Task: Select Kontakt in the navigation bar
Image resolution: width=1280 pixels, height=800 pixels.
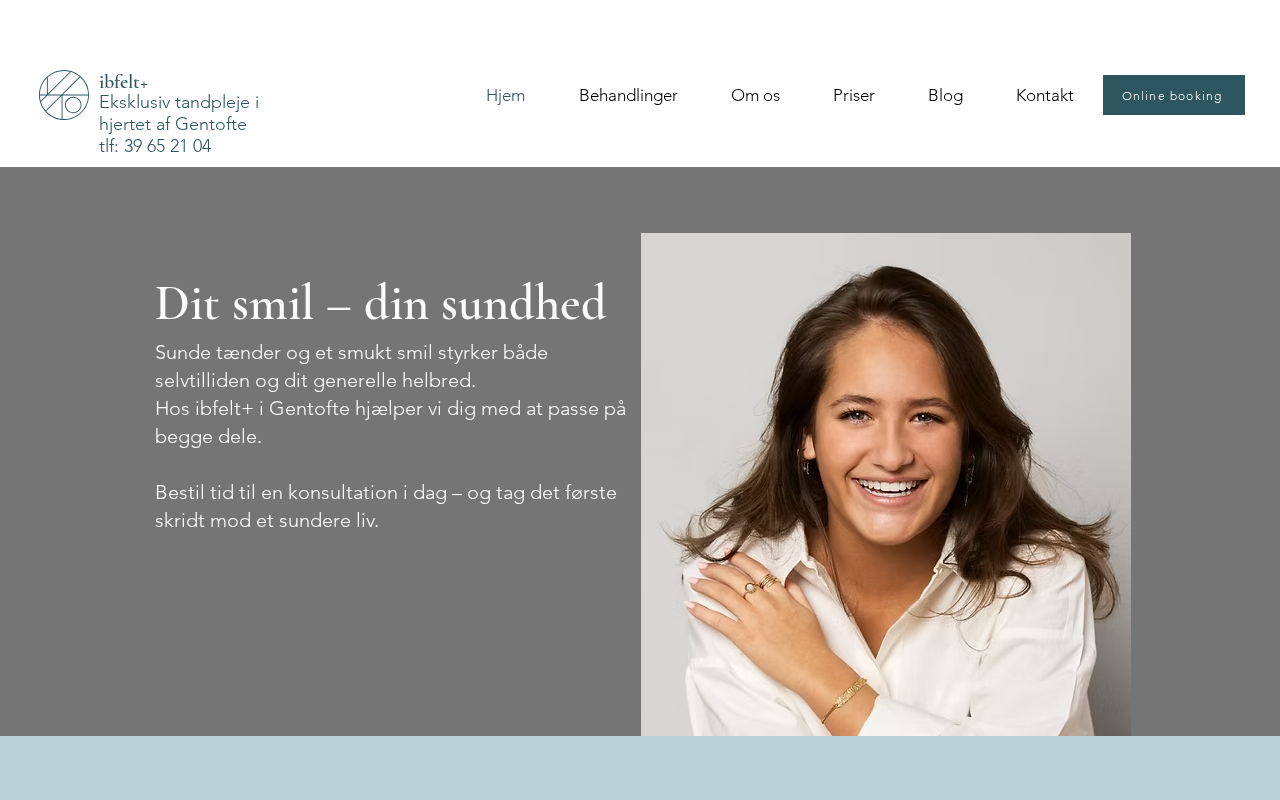Action: [x=1044, y=95]
